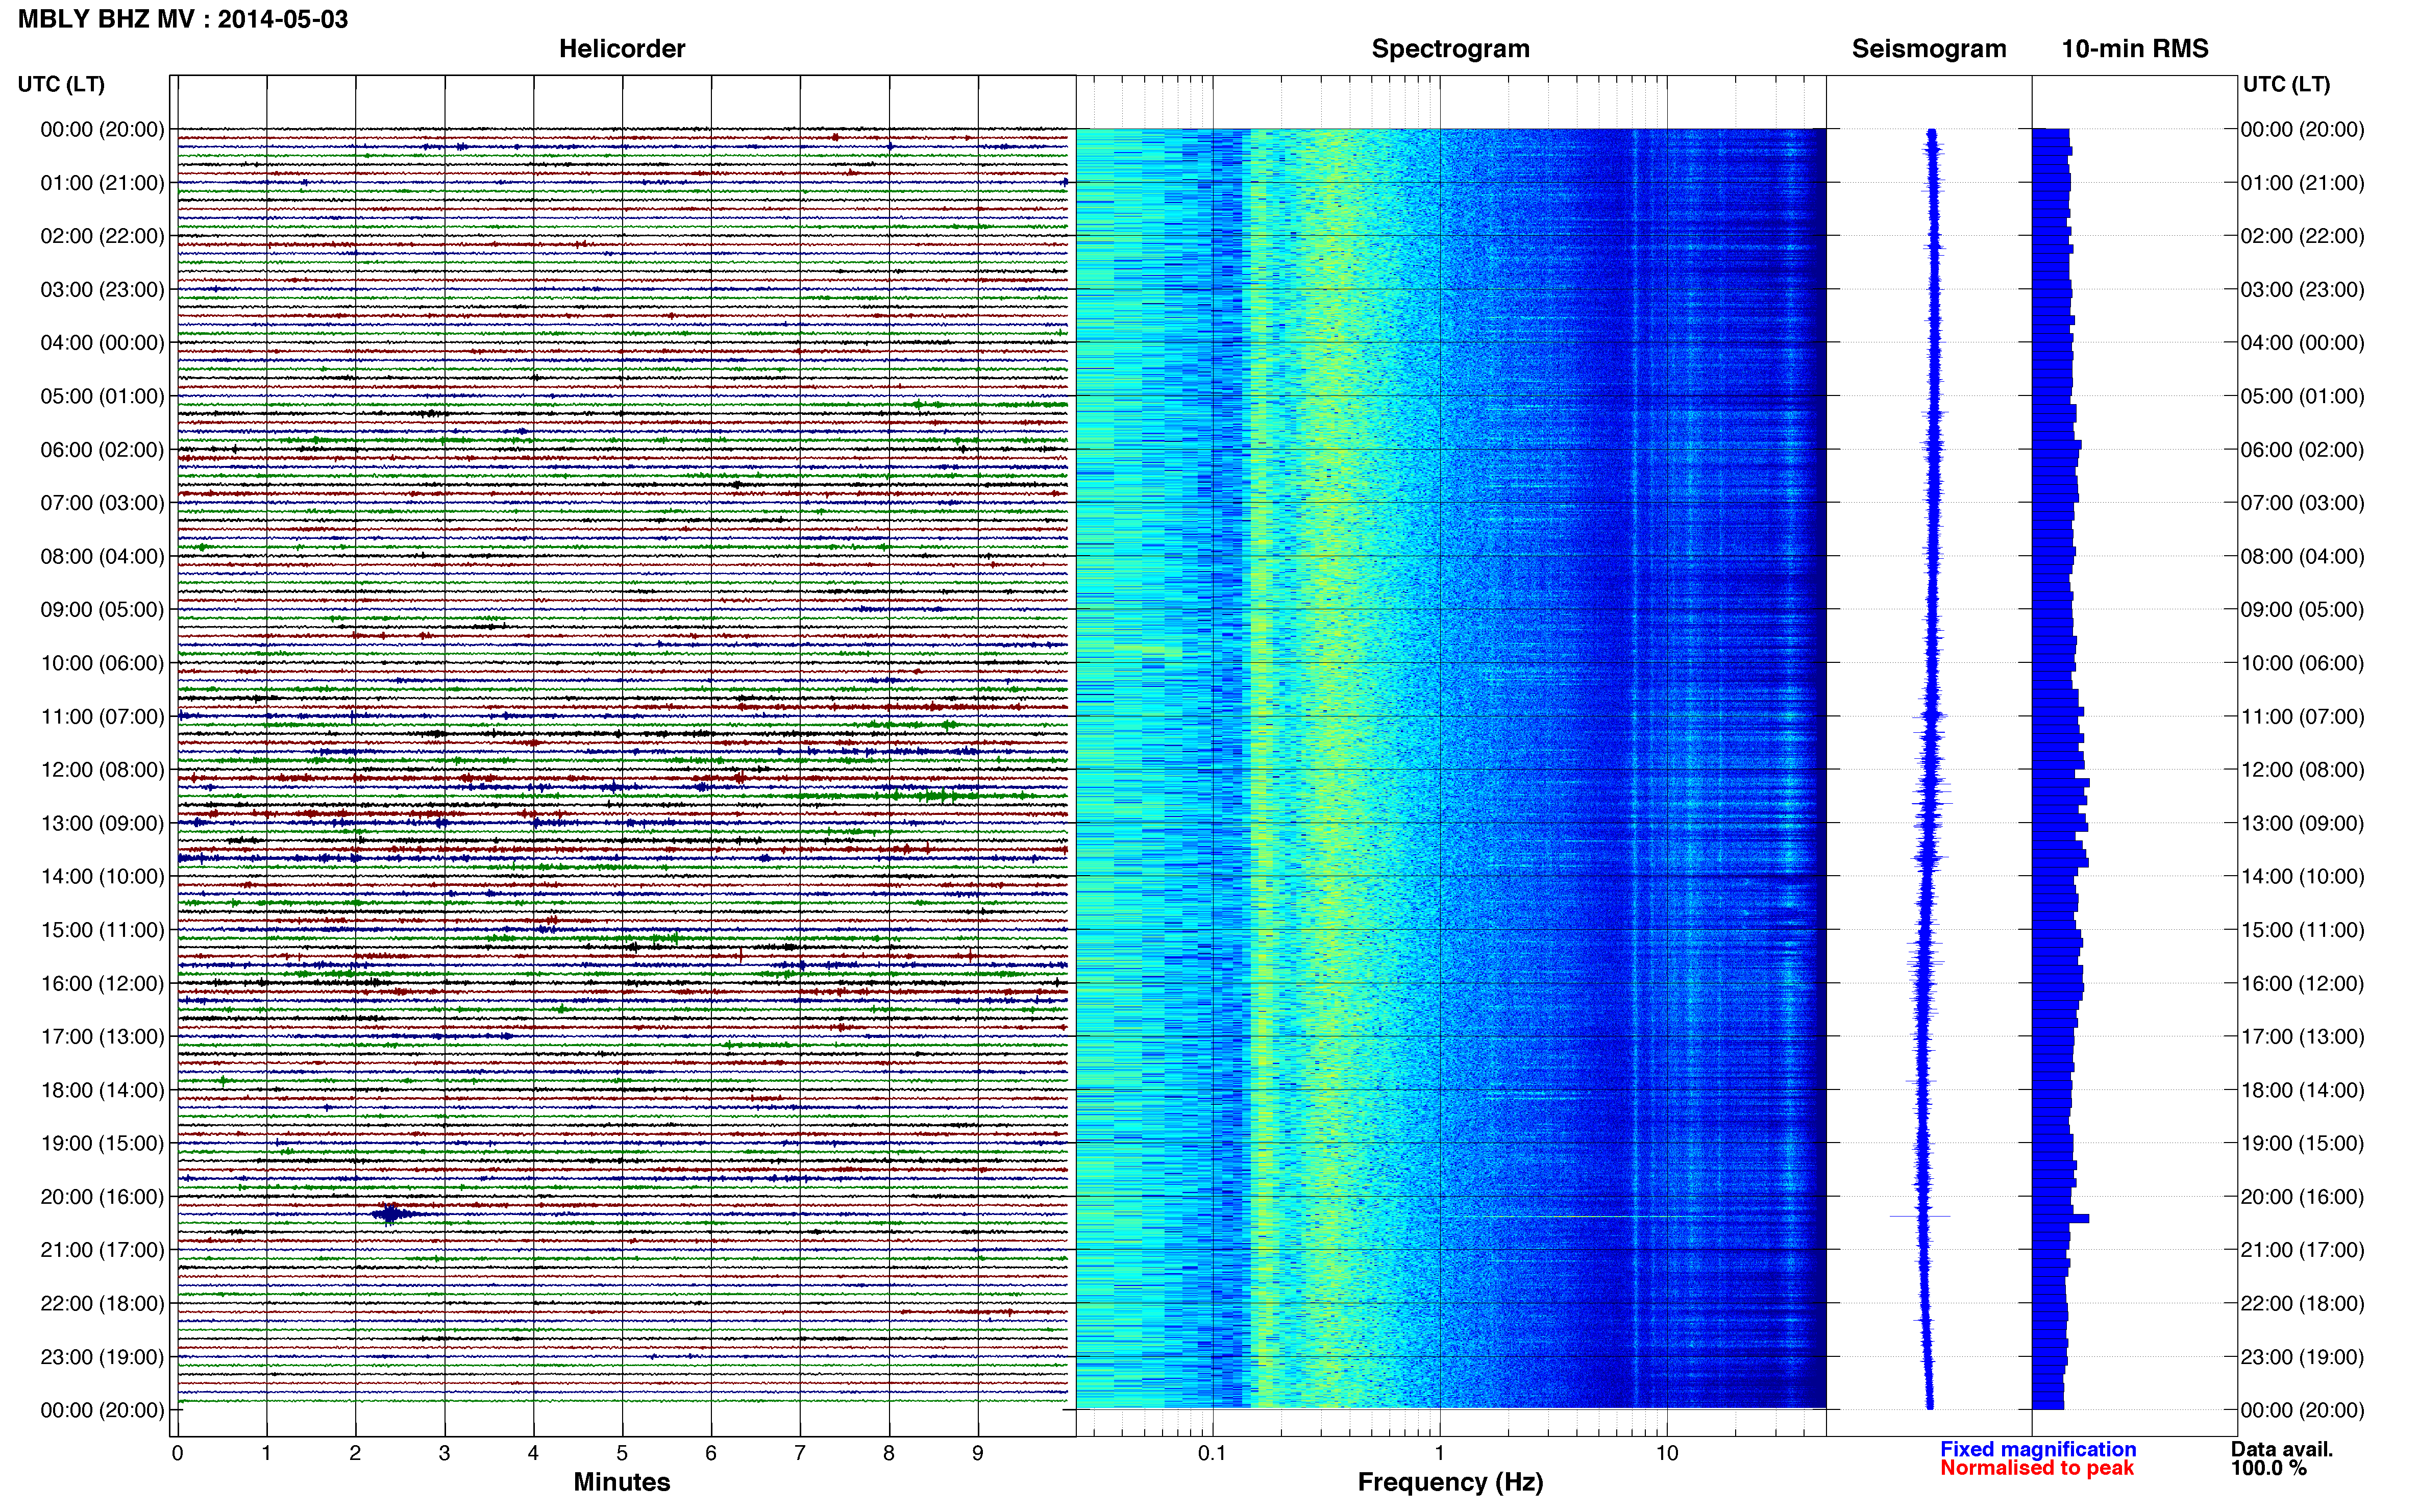
Task: Click minute tick 3 on the helicorder axis
Action: pos(444,1453)
